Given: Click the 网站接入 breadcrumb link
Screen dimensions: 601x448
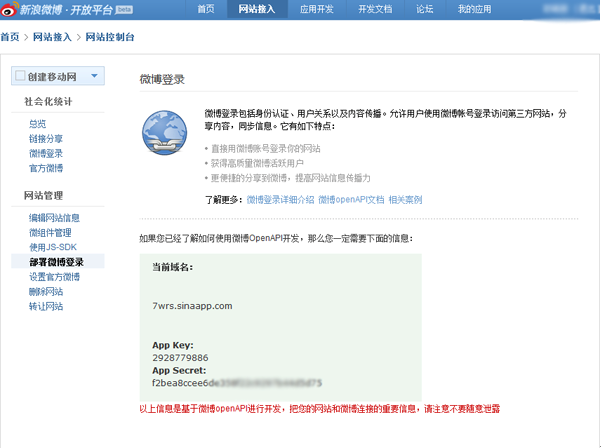Looking at the screenshot, I should click(x=52, y=37).
